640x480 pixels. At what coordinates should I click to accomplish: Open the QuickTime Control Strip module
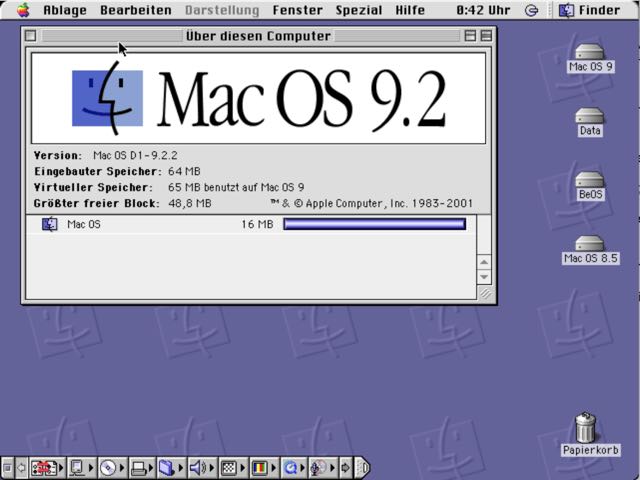pyautogui.click(x=294, y=468)
